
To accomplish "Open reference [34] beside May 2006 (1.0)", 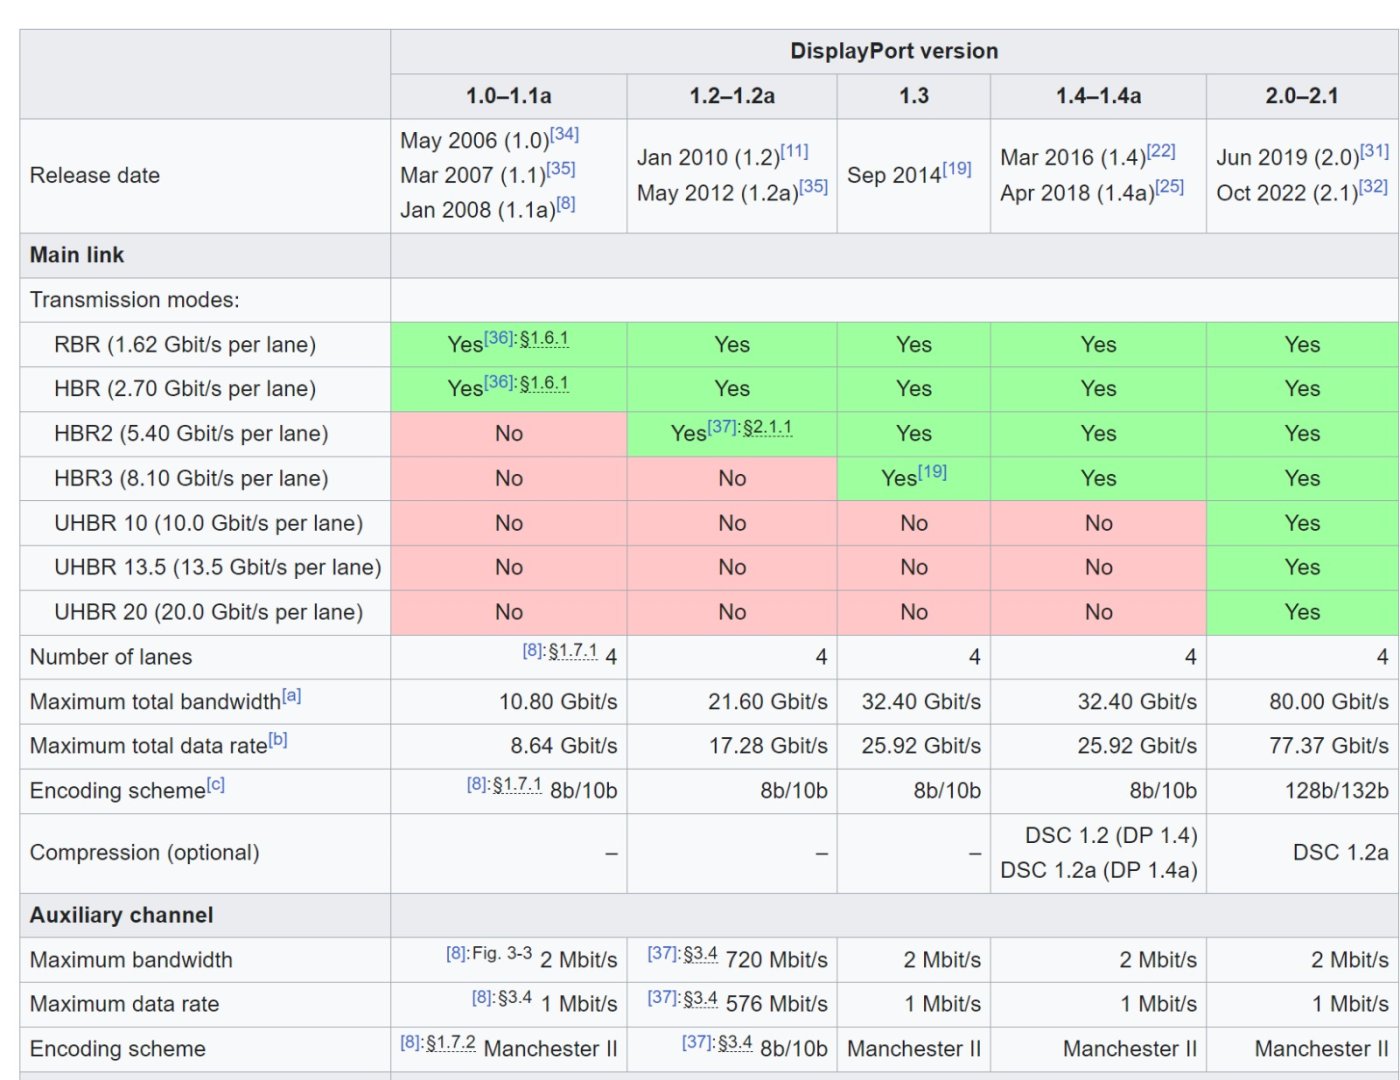I will pyautogui.click(x=564, y=134).
